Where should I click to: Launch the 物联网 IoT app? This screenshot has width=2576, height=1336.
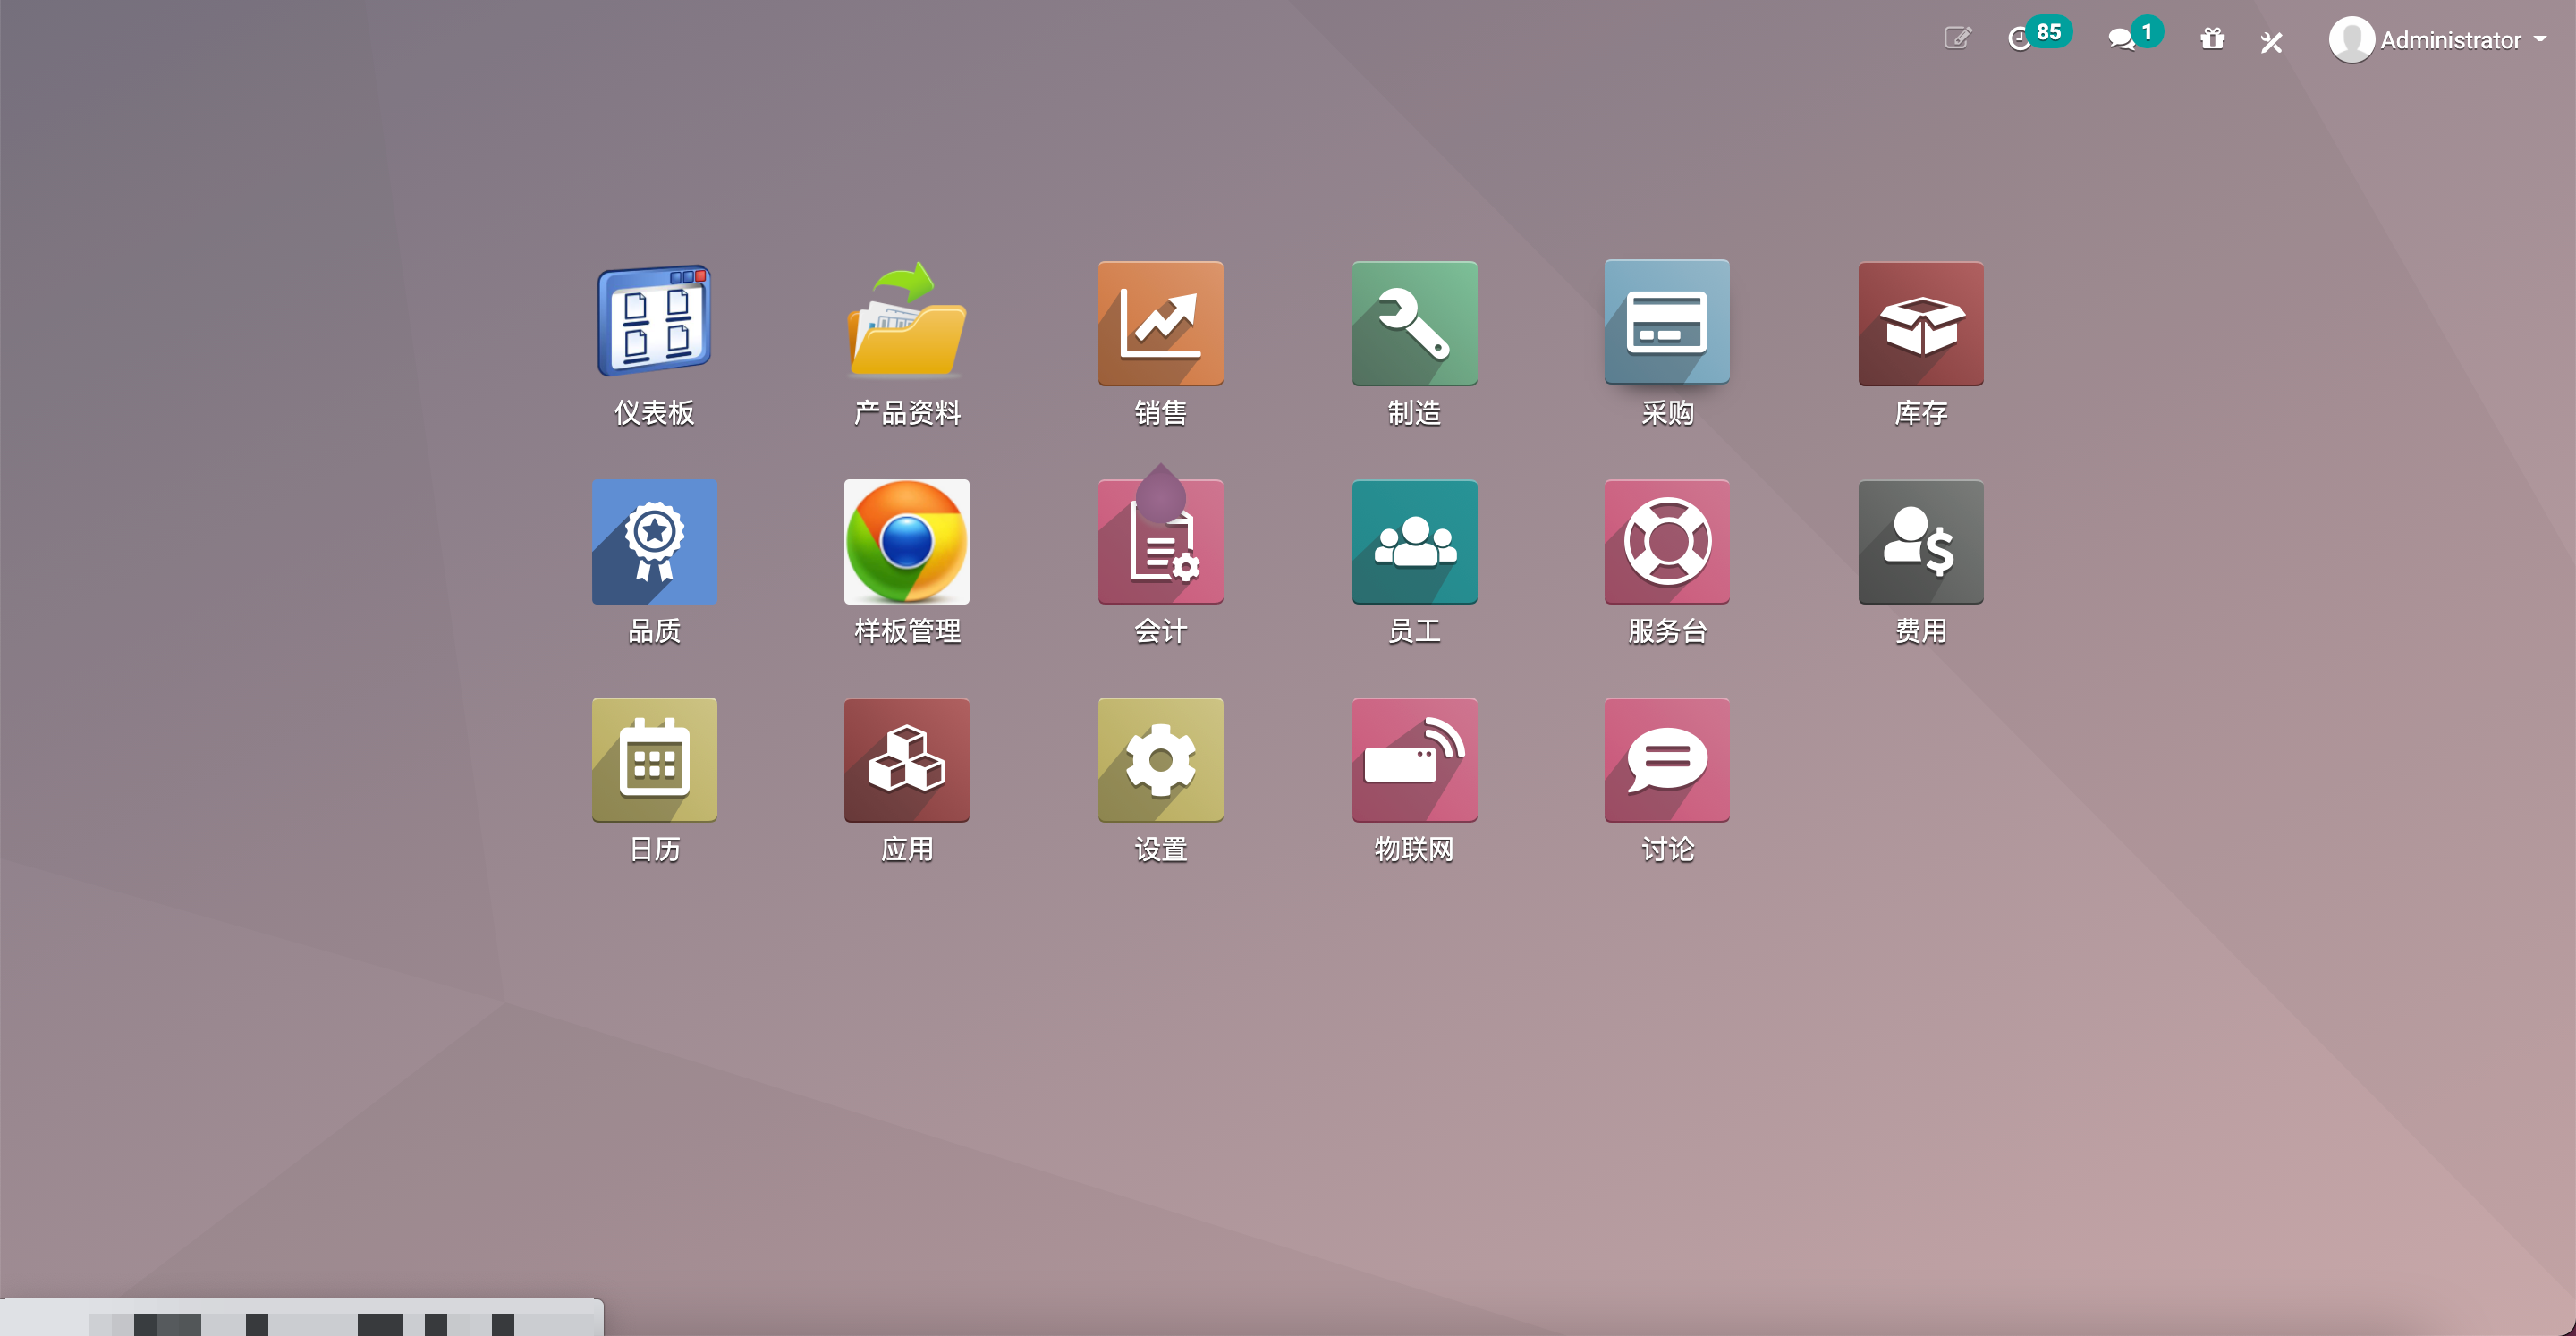click(1414, 759)
